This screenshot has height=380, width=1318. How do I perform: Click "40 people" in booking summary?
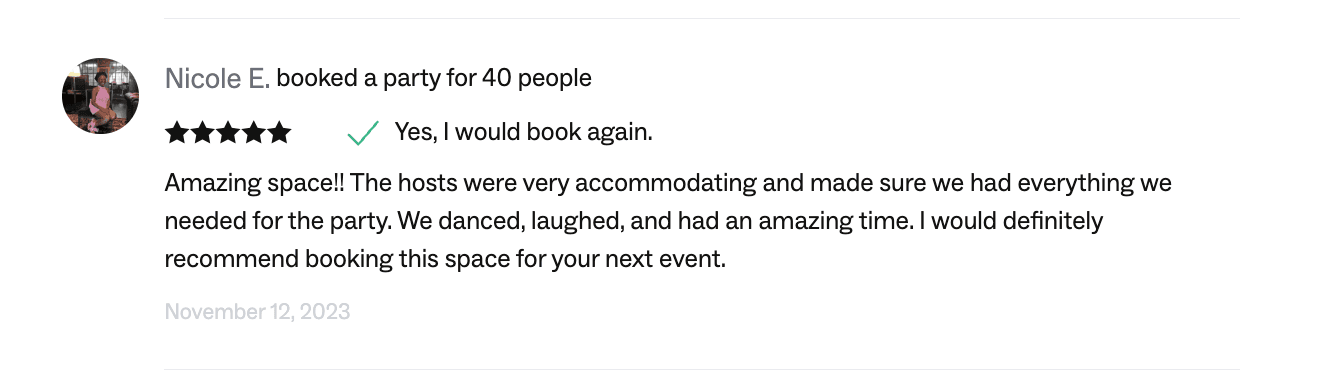(x=537, y=78)
